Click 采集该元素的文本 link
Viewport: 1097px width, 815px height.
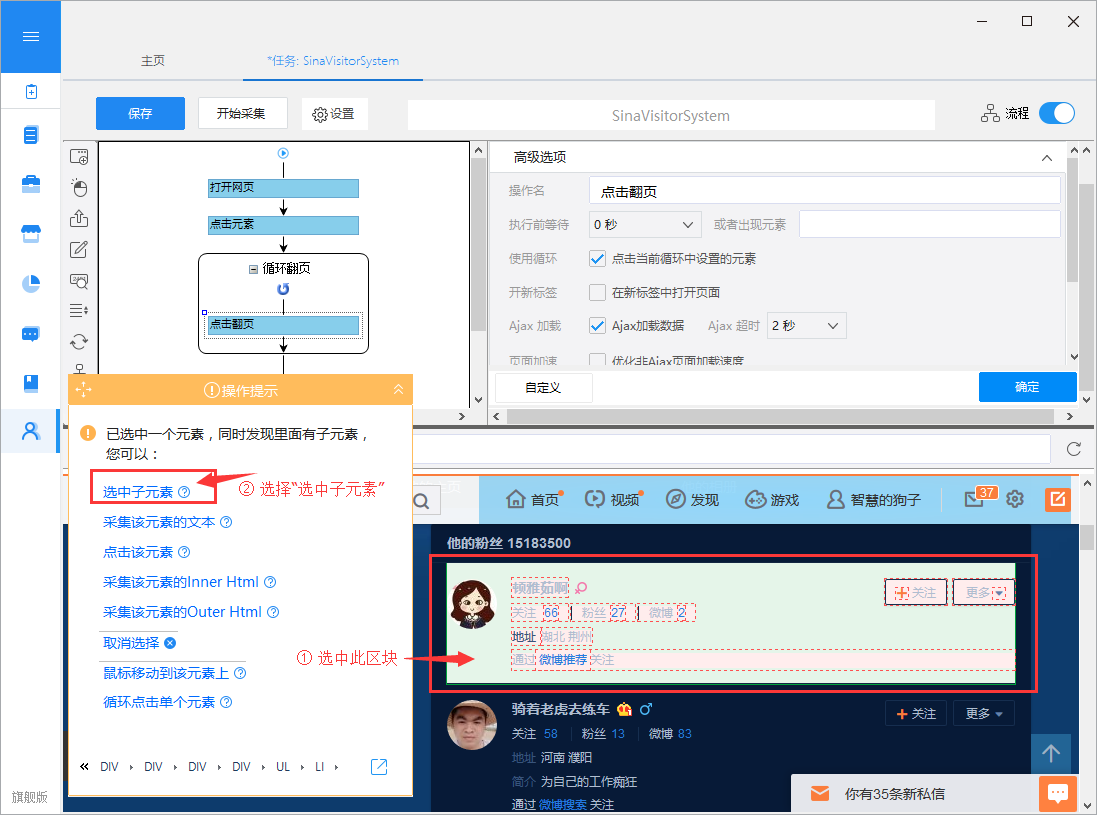click(159, 522)
